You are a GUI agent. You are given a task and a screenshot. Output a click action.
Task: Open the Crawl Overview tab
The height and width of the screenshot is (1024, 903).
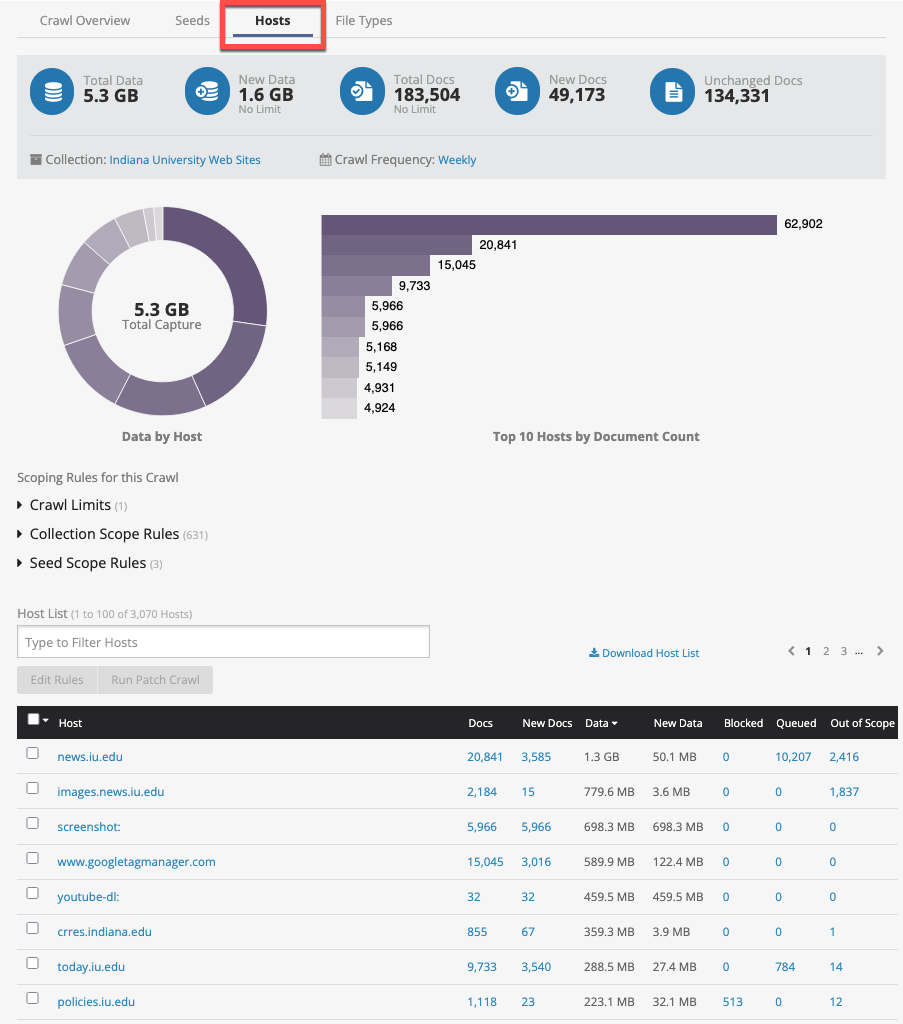click(85, 20)
